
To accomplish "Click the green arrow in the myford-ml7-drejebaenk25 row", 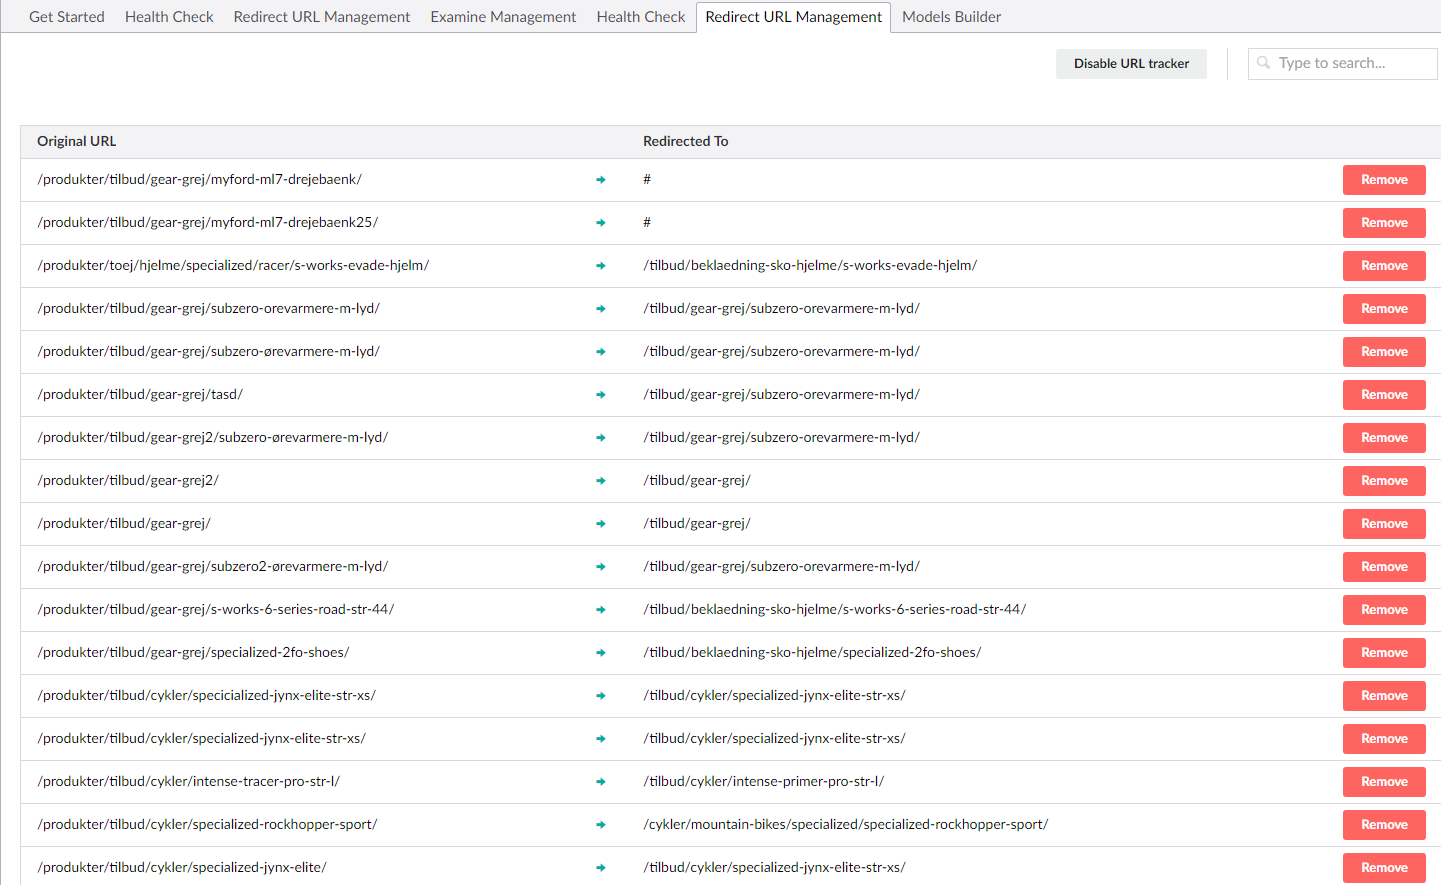I will (601, 223).
